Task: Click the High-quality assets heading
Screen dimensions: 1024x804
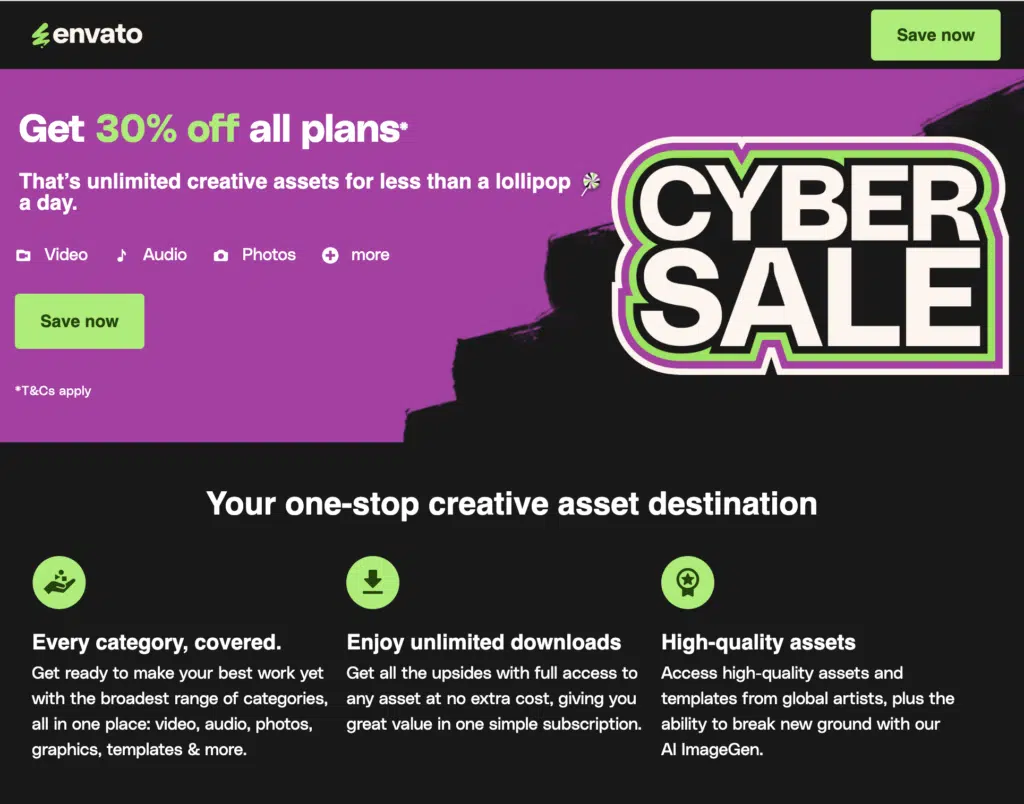Action: click(758, 642)
